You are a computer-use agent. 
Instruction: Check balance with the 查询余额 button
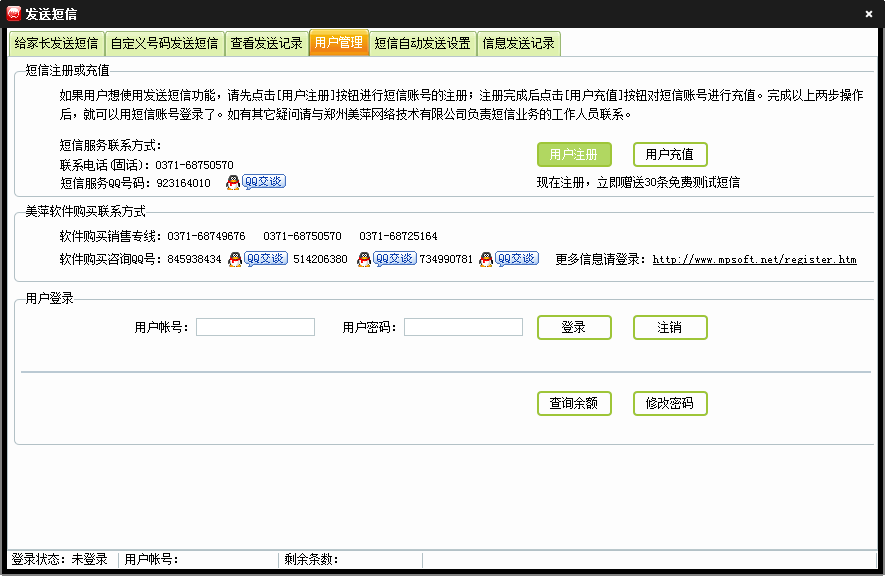click(x=574, y=404)
